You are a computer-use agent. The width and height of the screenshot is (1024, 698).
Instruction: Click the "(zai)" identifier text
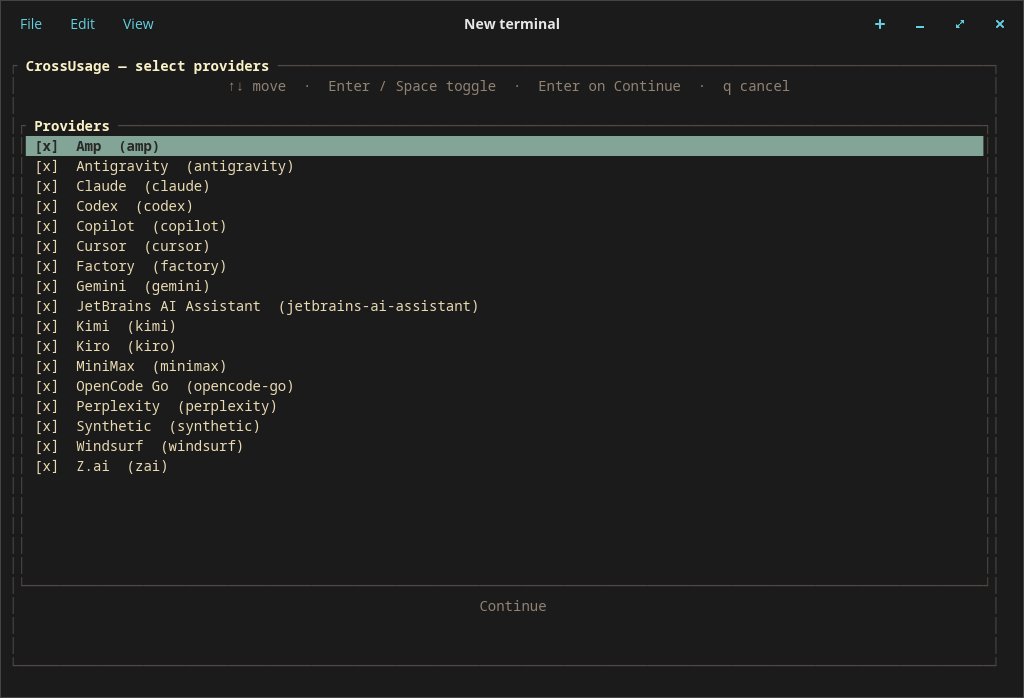[x=148, y=466]
